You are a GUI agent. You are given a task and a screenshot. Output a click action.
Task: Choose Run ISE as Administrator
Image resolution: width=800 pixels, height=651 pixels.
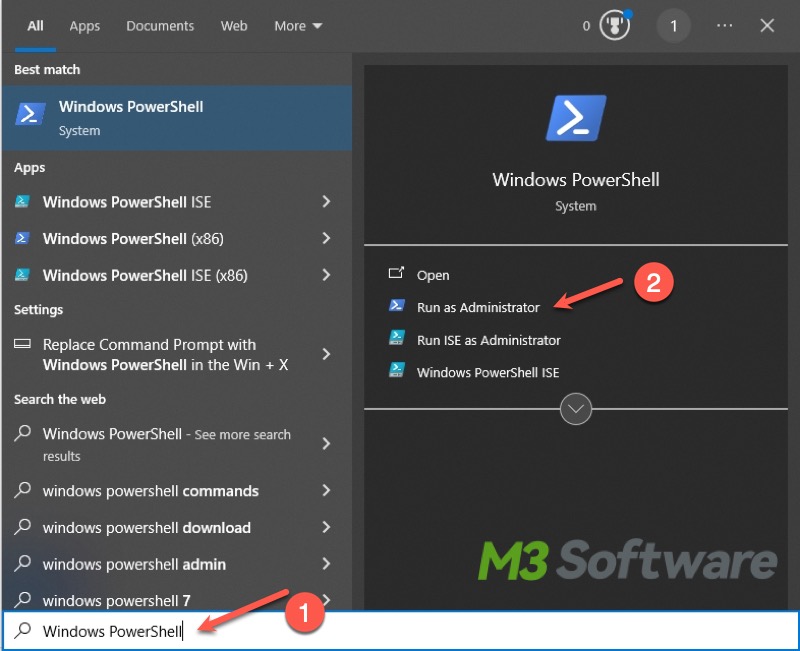click(488, 340)
